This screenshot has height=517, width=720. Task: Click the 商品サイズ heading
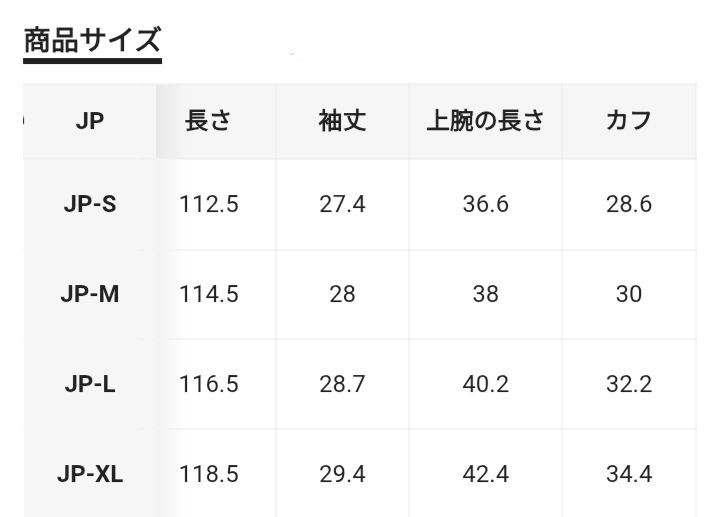pyautogui.click(x=92, y=40)
